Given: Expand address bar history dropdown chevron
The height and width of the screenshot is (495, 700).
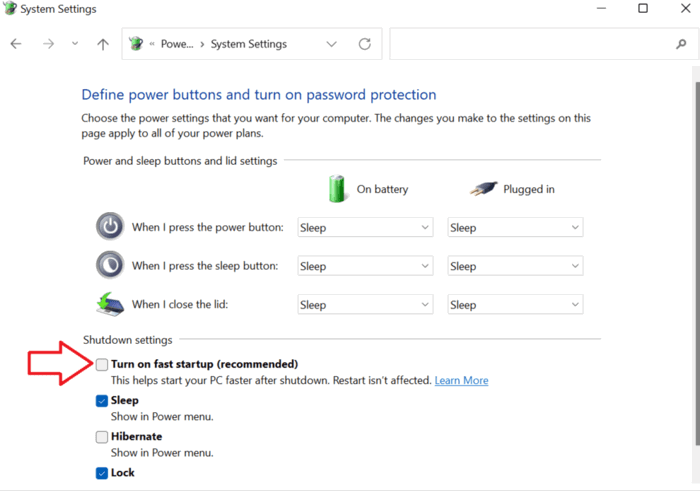Looking at the screenshot, I should point(331,44).
